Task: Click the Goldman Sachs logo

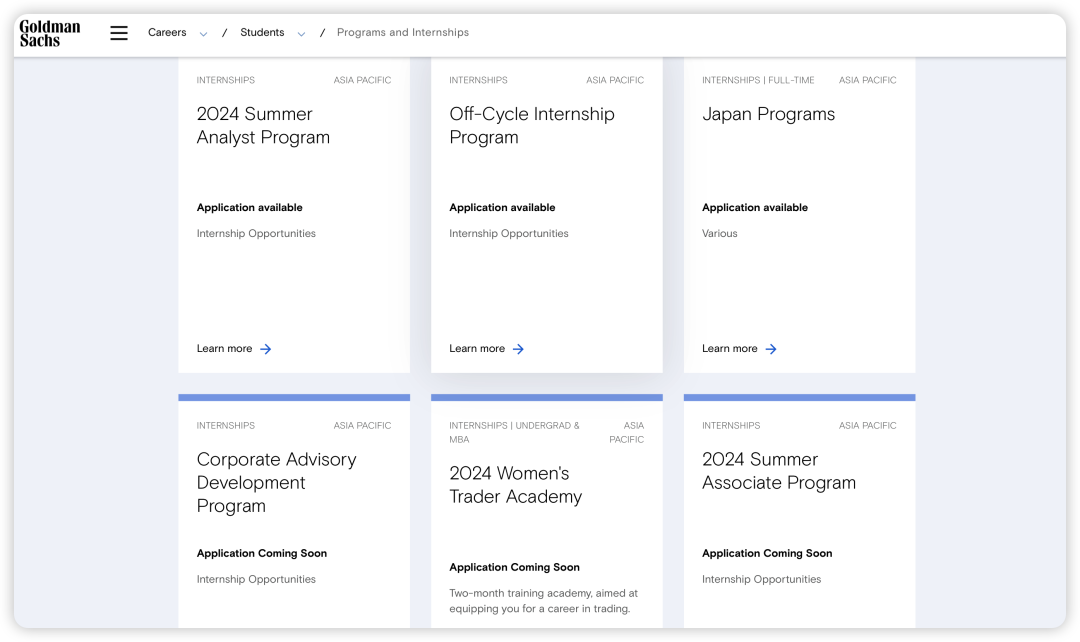Action: click(50, 33)
